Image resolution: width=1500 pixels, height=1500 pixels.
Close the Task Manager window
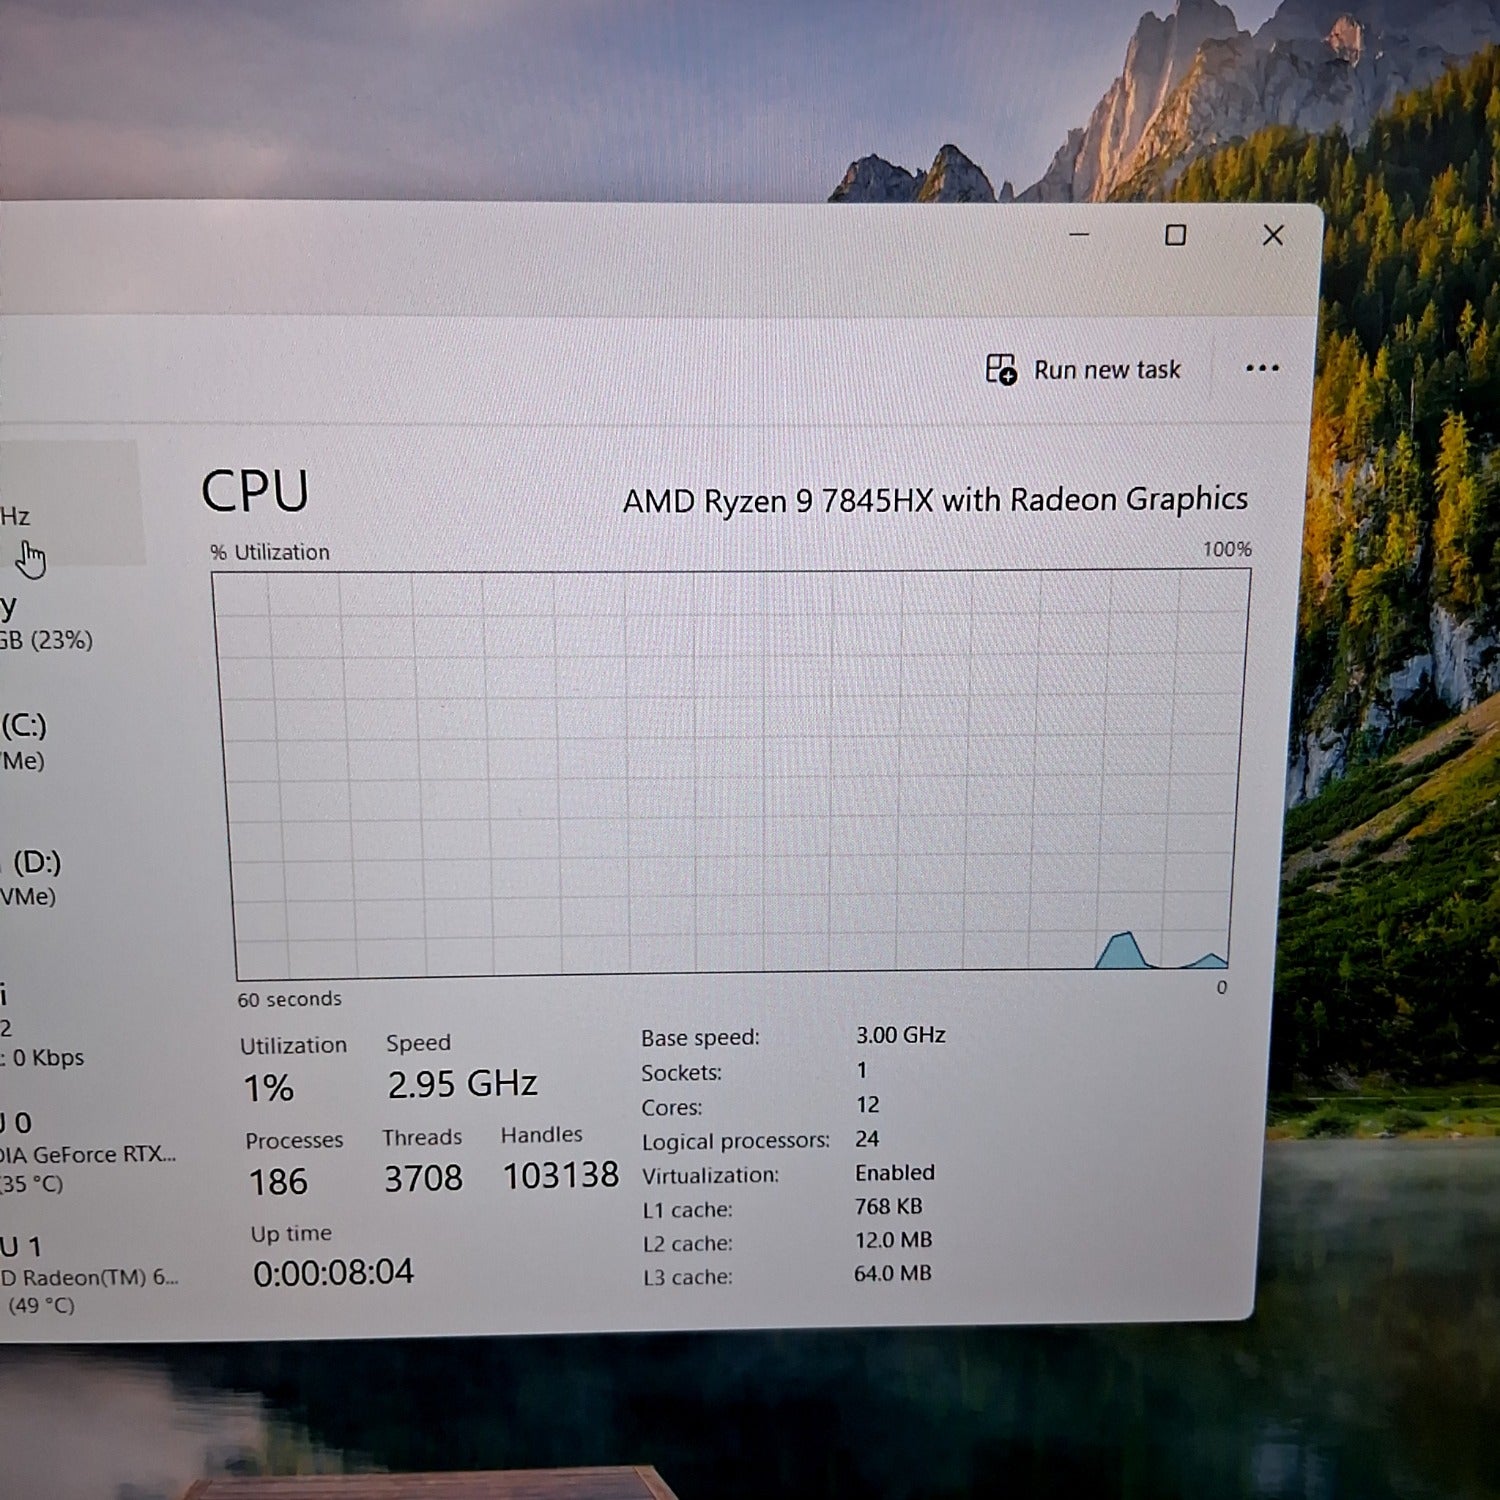click(1273, 235)
